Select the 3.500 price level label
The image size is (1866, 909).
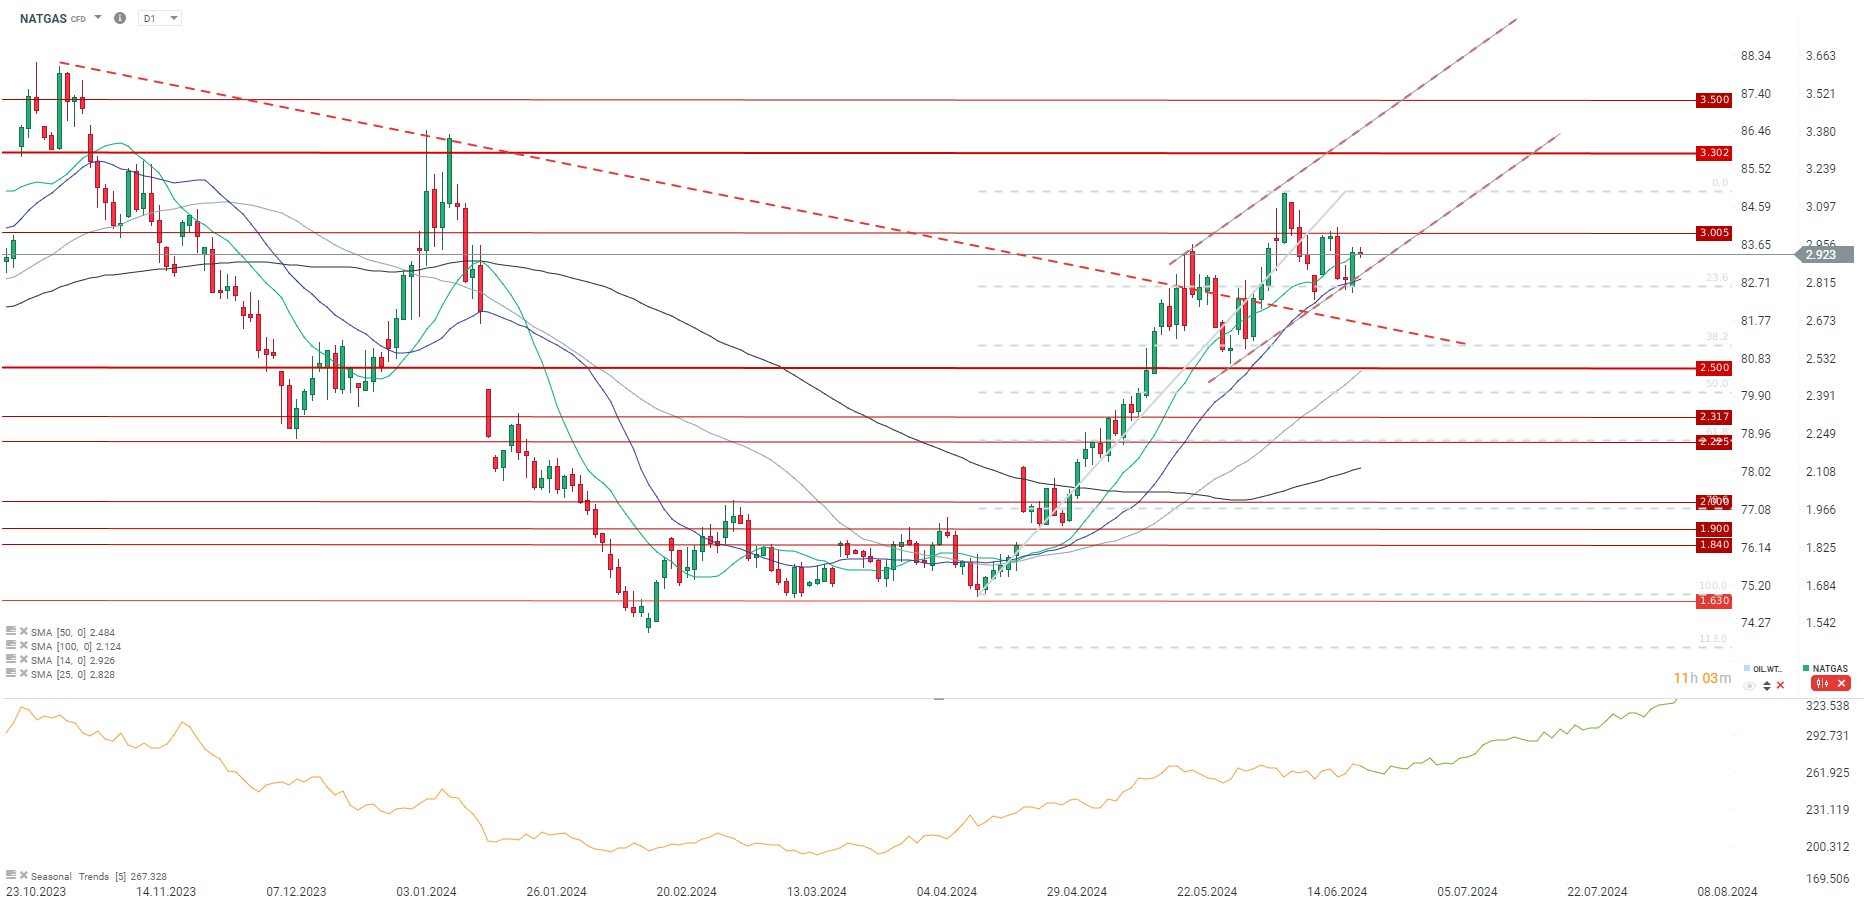tap(1714, 100)
